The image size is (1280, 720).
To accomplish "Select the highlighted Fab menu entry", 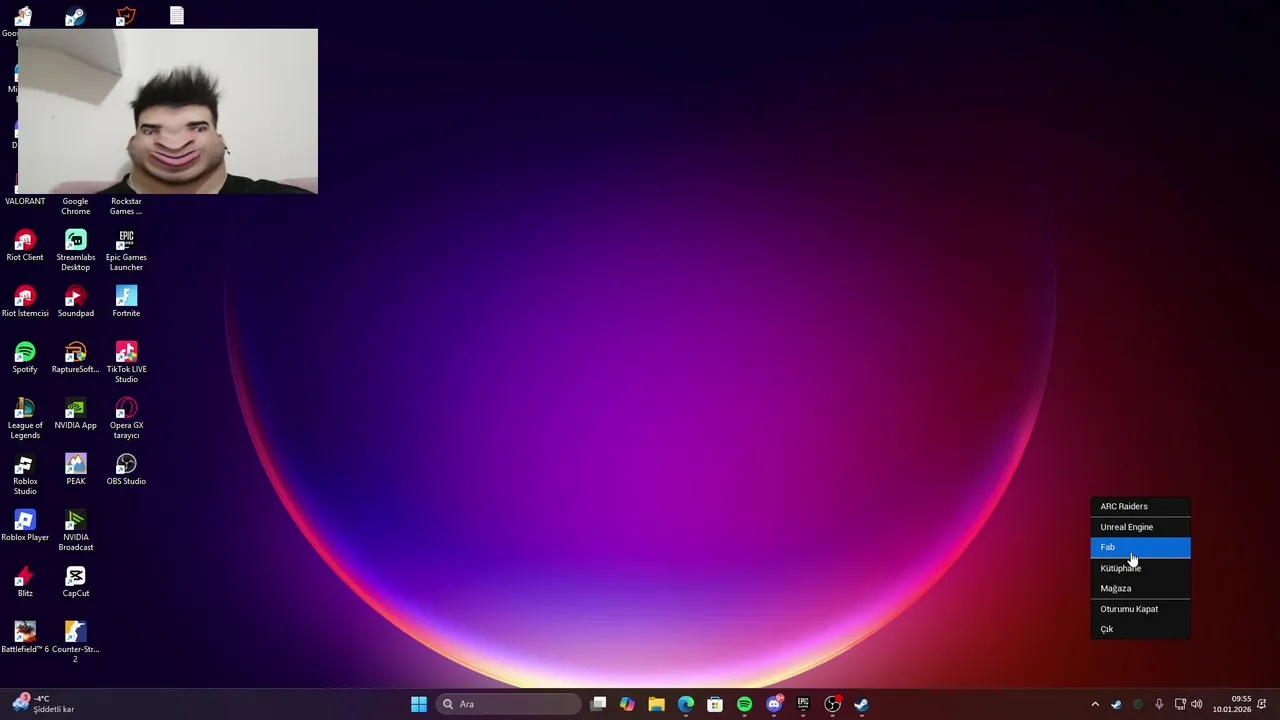I will click(x=1140, y=547).
